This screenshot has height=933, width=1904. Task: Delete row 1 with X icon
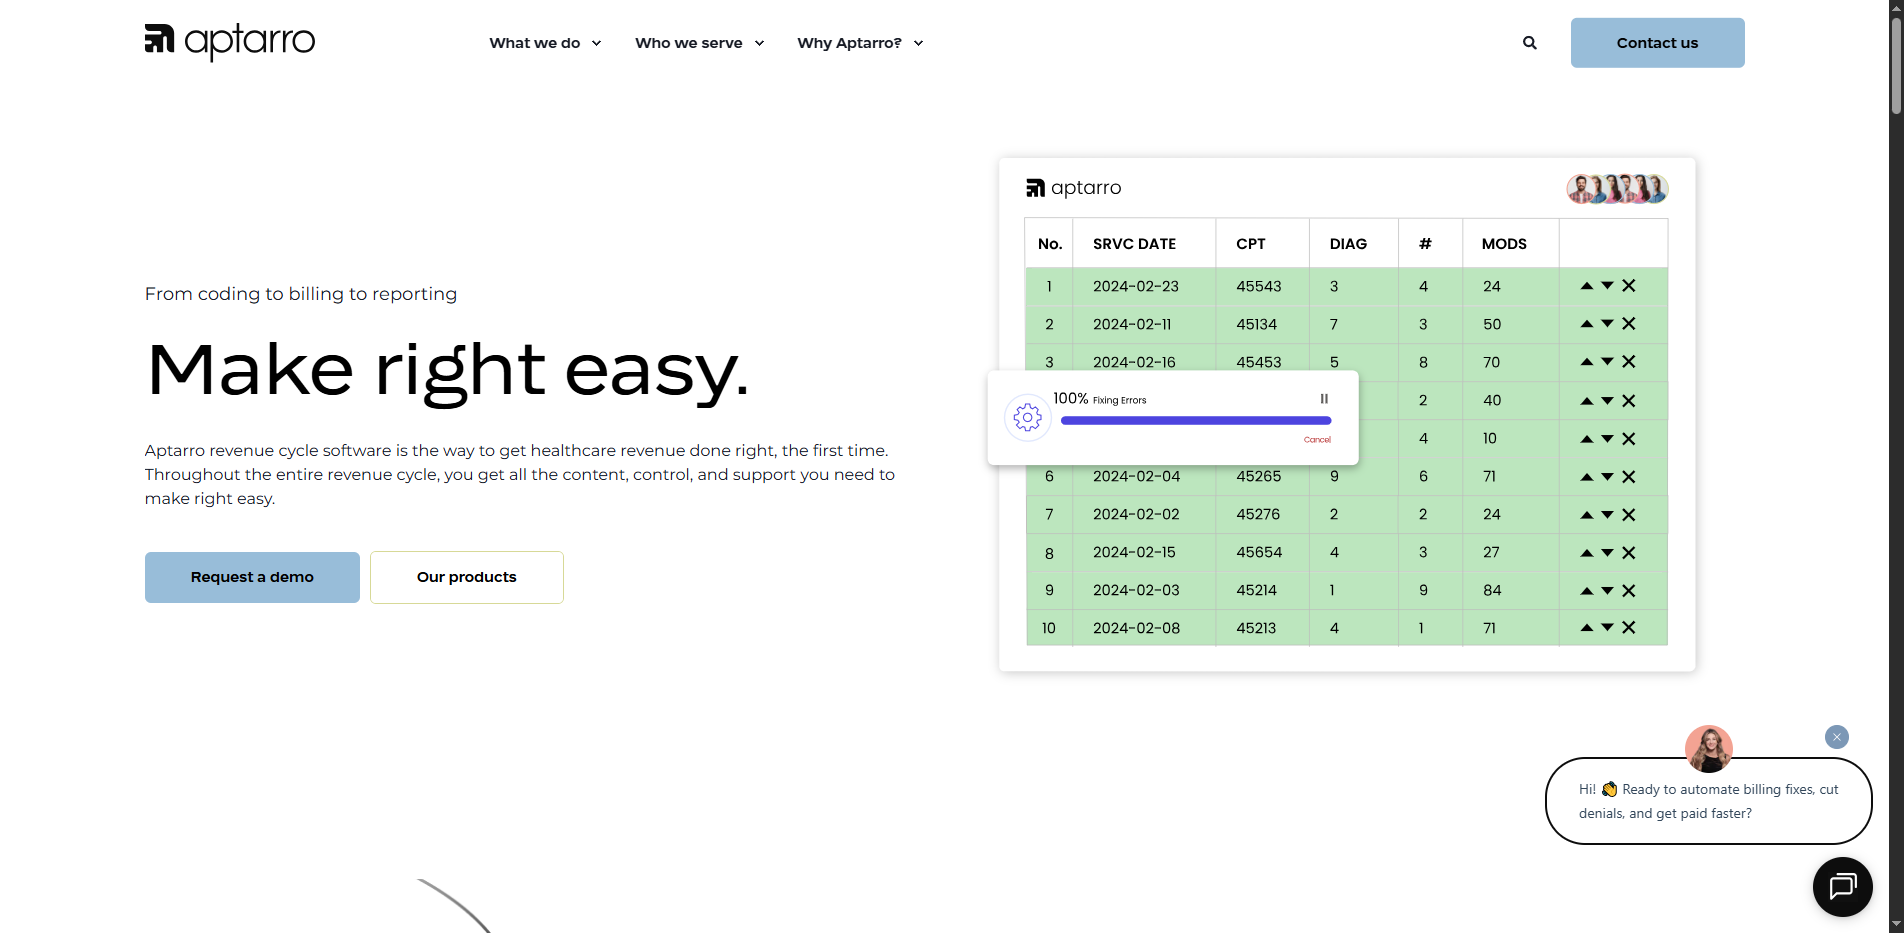tap(1629, 286)
